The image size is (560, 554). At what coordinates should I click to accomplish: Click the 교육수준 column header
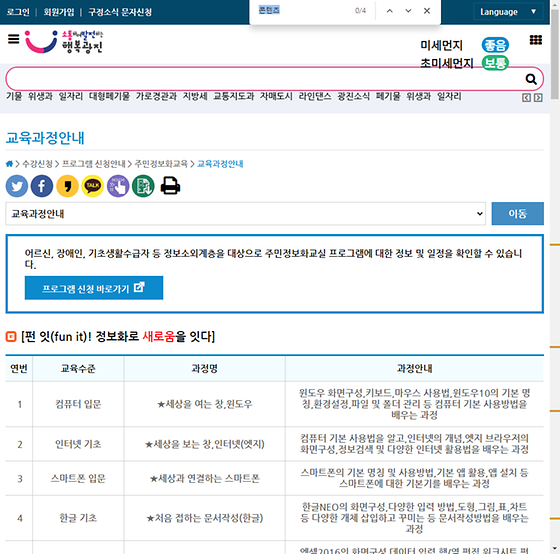tap(78, 369)
